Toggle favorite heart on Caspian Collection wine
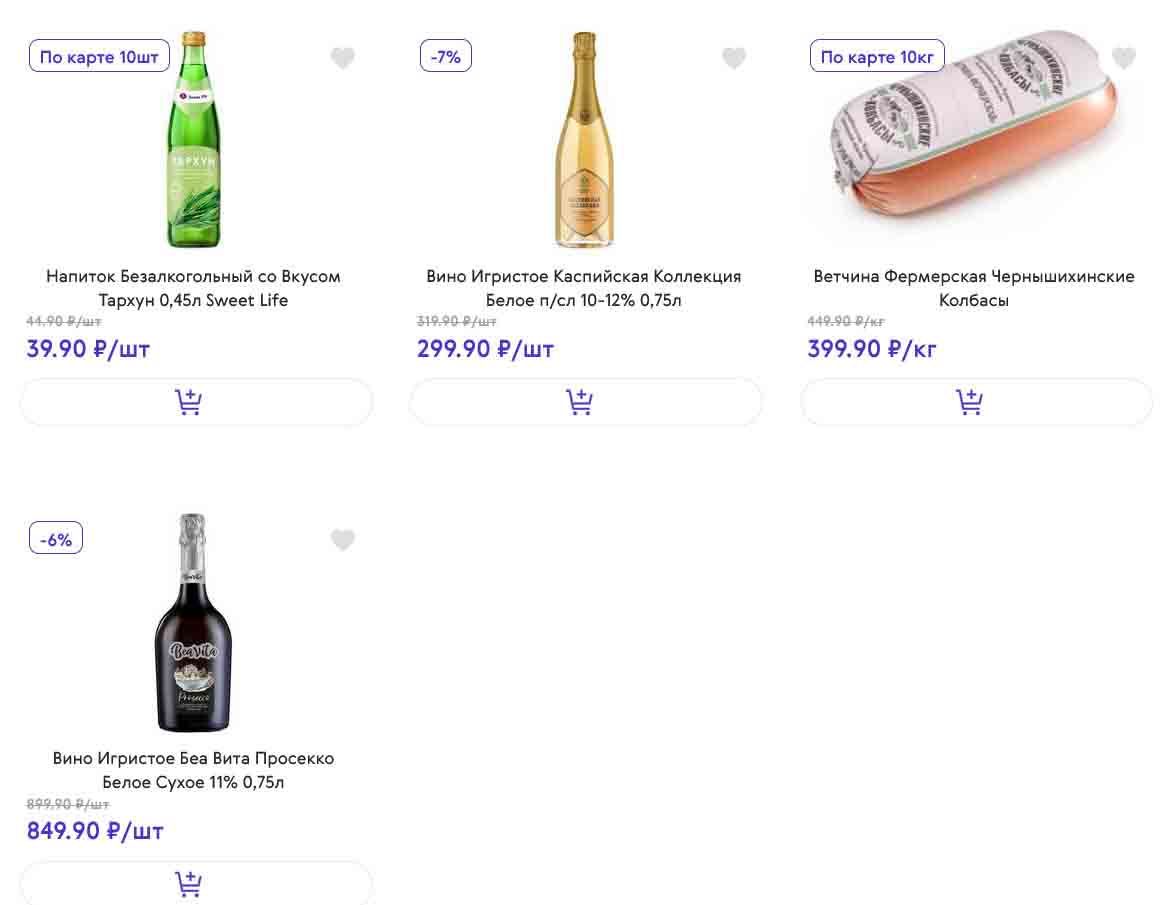The image size is (1171, 905). (x=734, y=59)
